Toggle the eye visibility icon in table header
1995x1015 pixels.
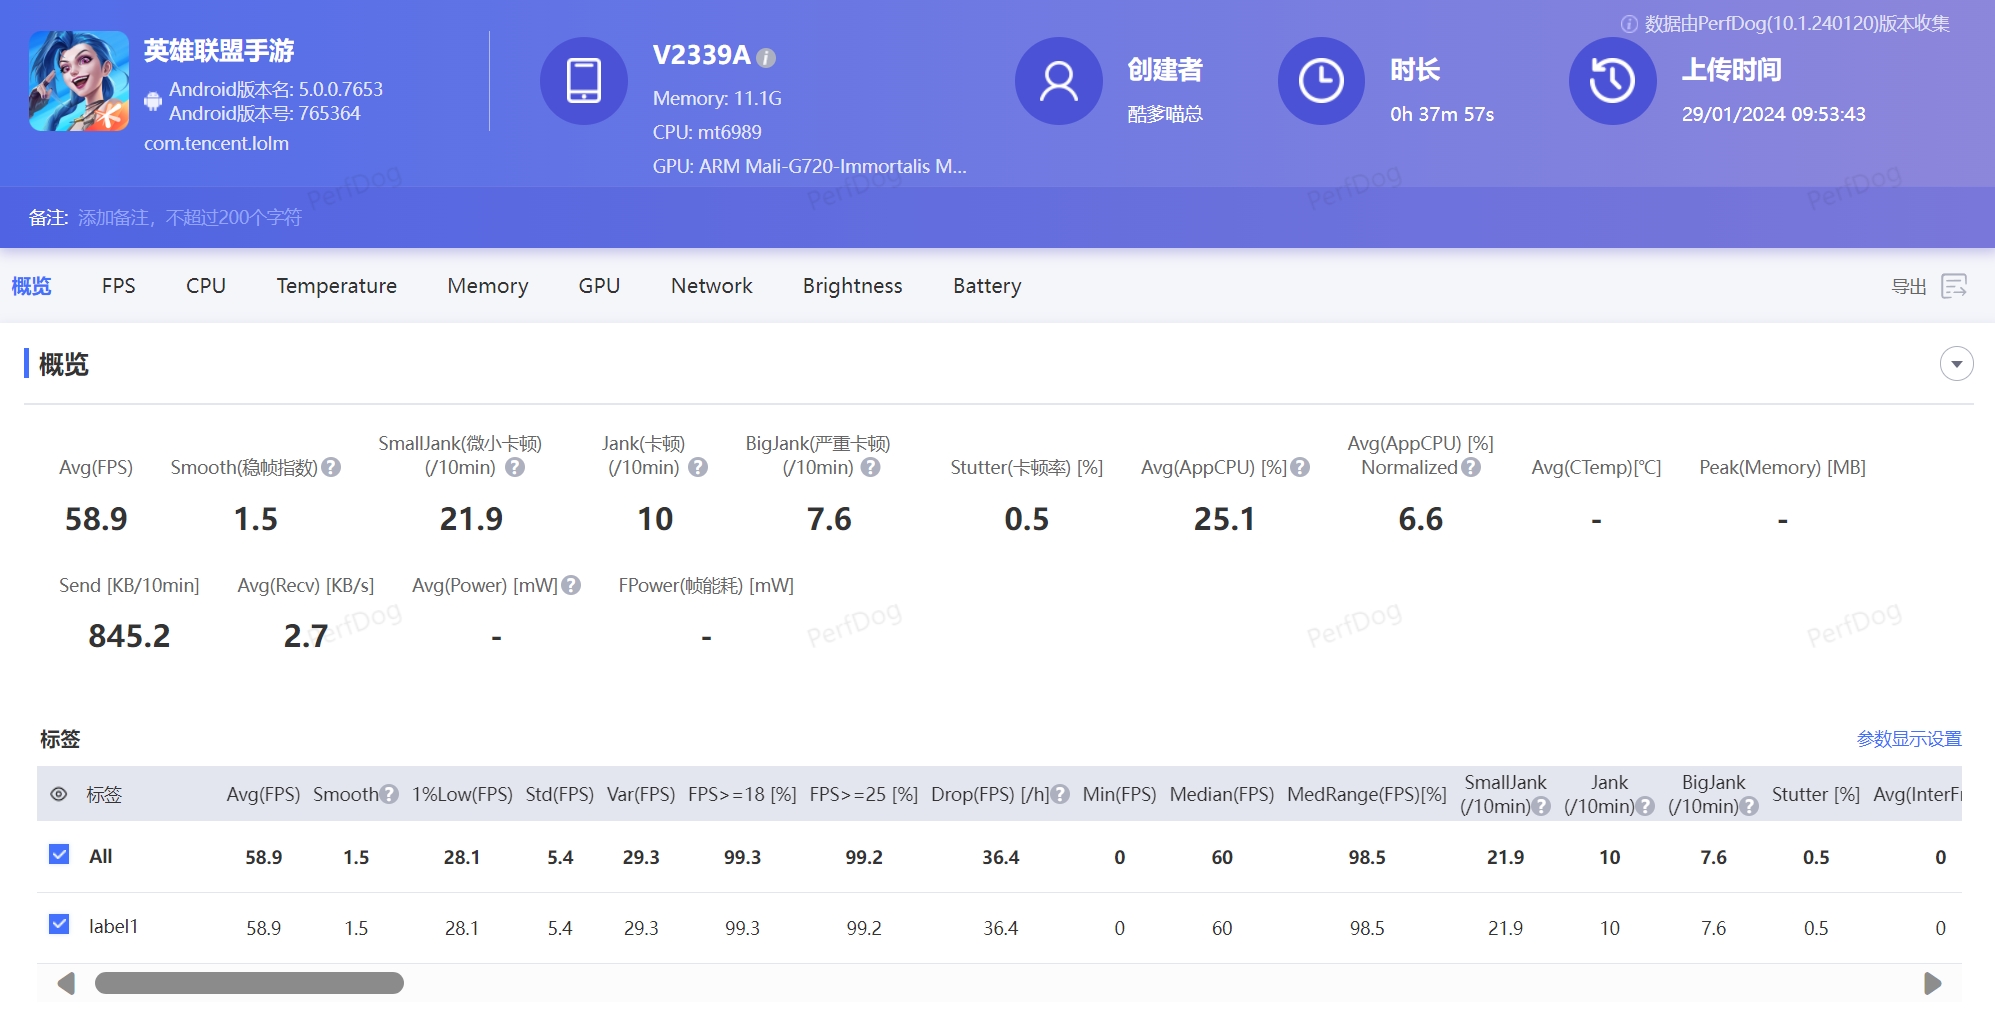[59, 794]
